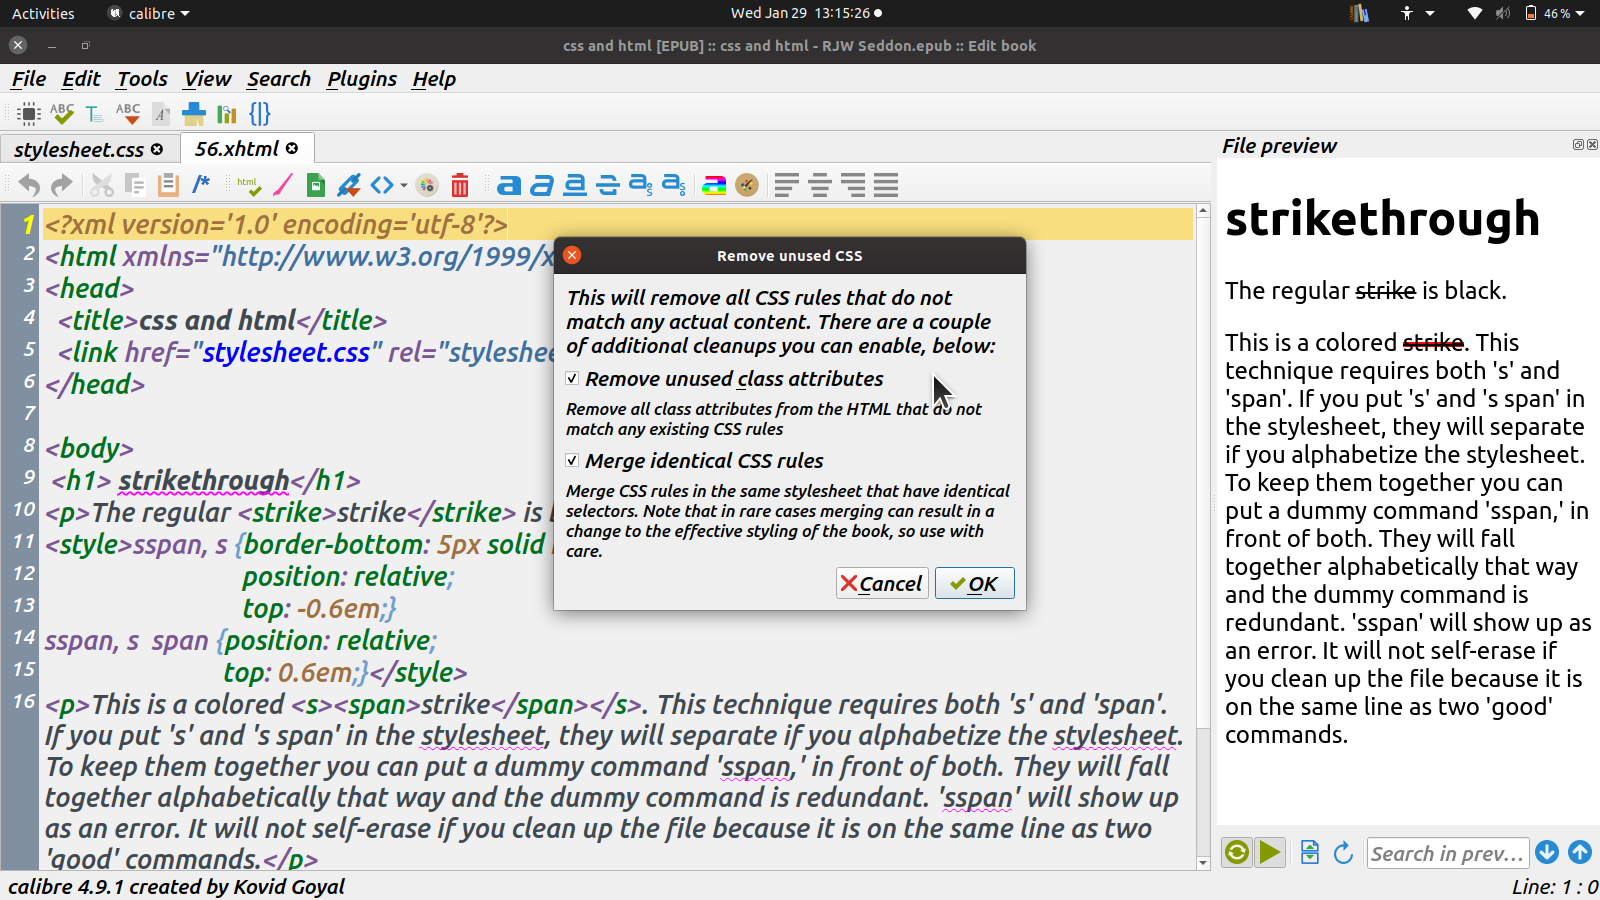Screen dimensions: 1600x900
Task: Reload the file preview
Action: click(x=1343, y=852)
